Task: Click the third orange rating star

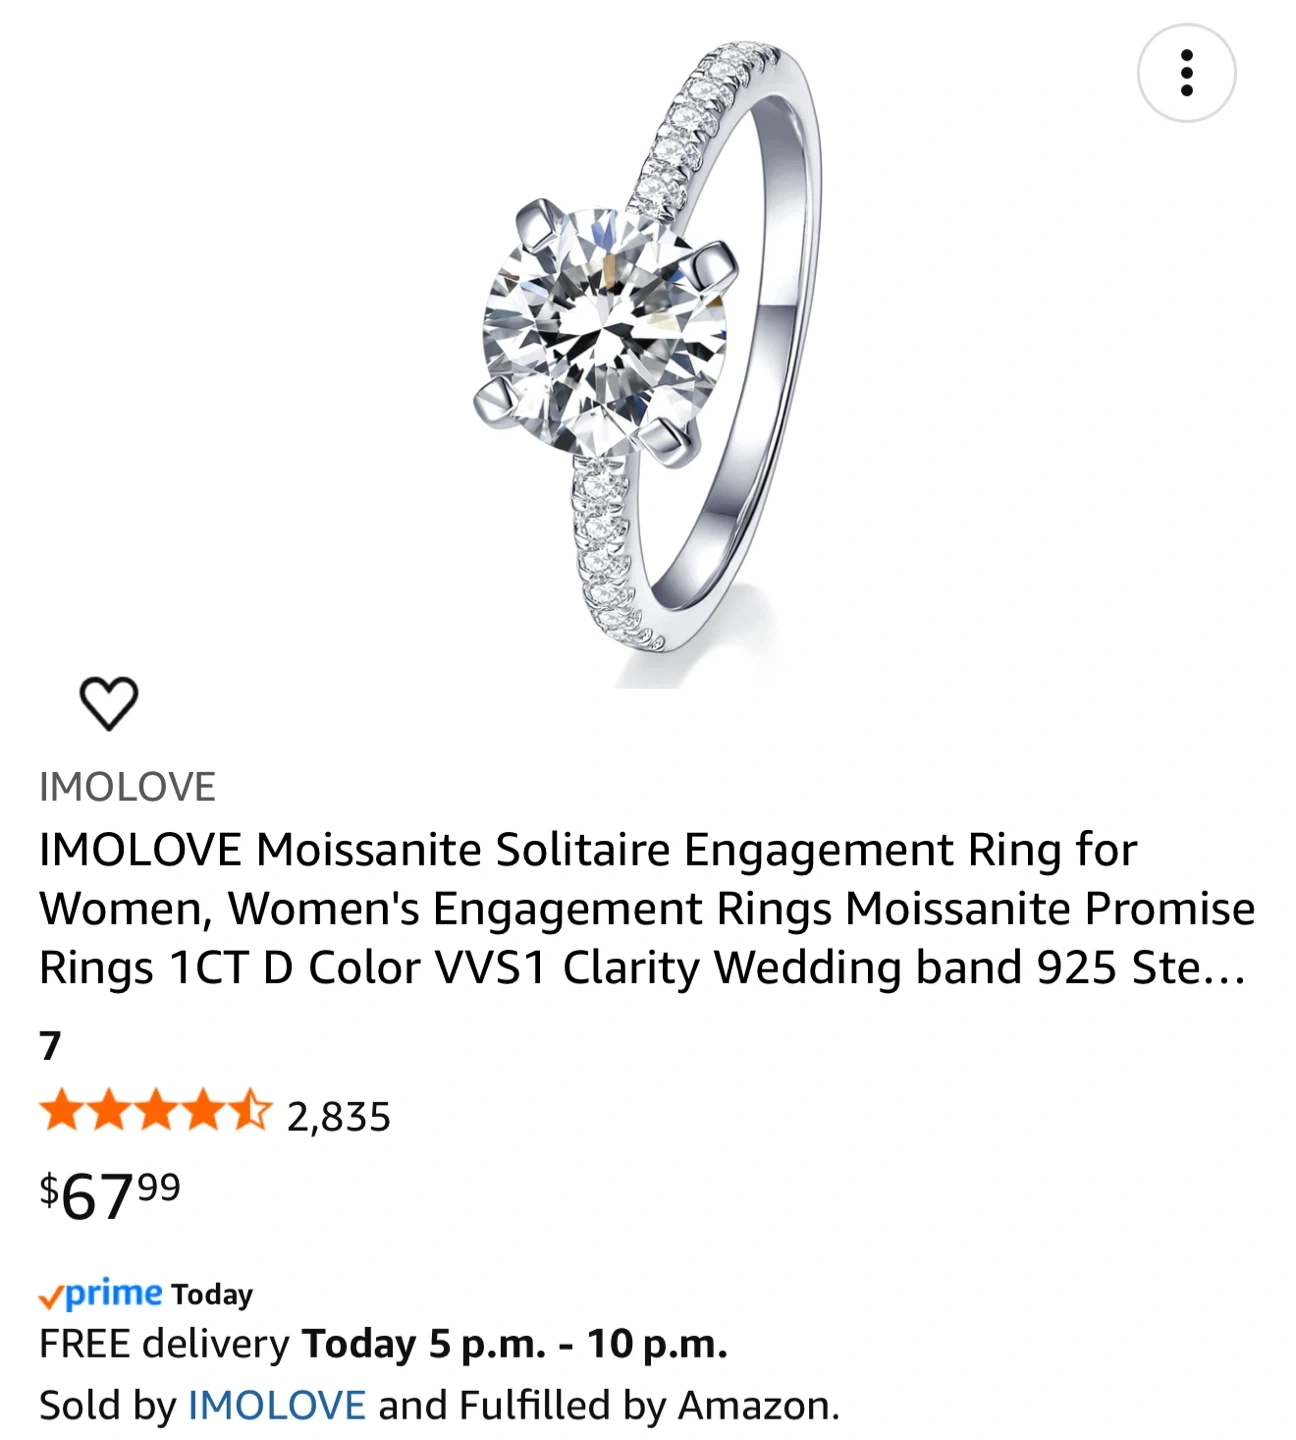Action: pyautogui.click(x=156, y=1112)
